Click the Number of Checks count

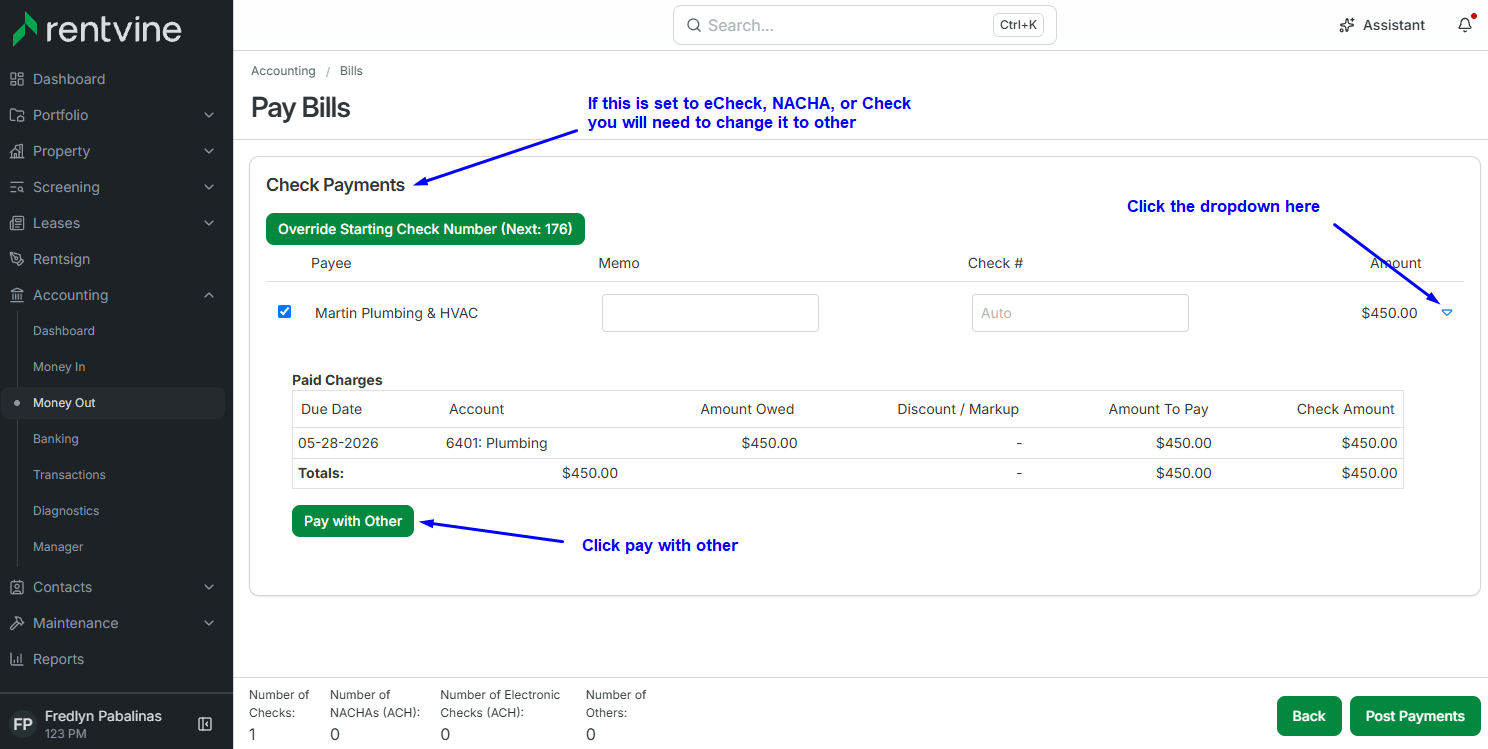tap(252, 734)
